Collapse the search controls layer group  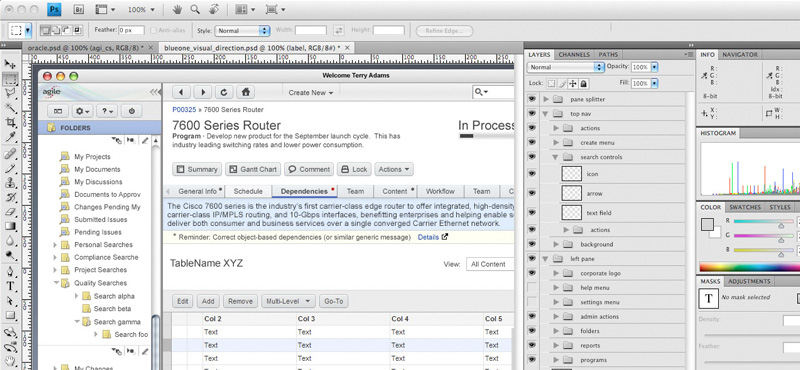(556, 157)
